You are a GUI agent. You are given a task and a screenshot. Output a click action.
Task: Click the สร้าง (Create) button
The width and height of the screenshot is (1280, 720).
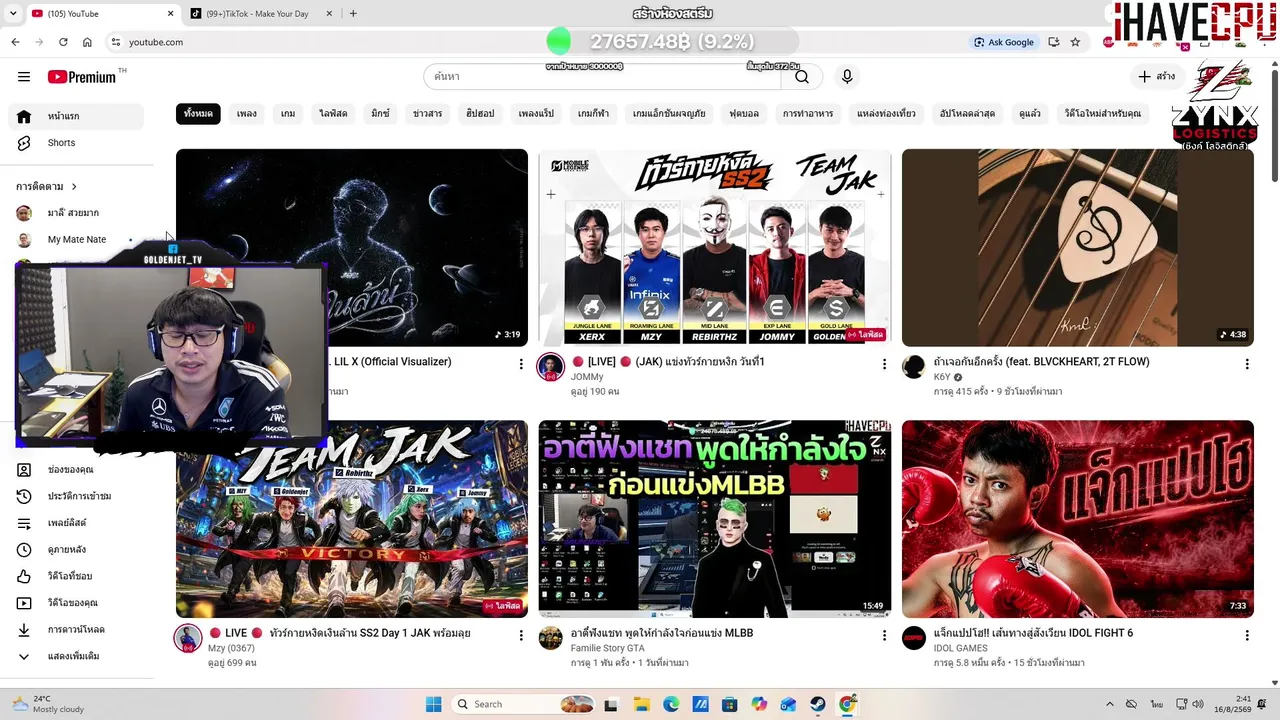pyautogui.click(x=1157, y=77)
